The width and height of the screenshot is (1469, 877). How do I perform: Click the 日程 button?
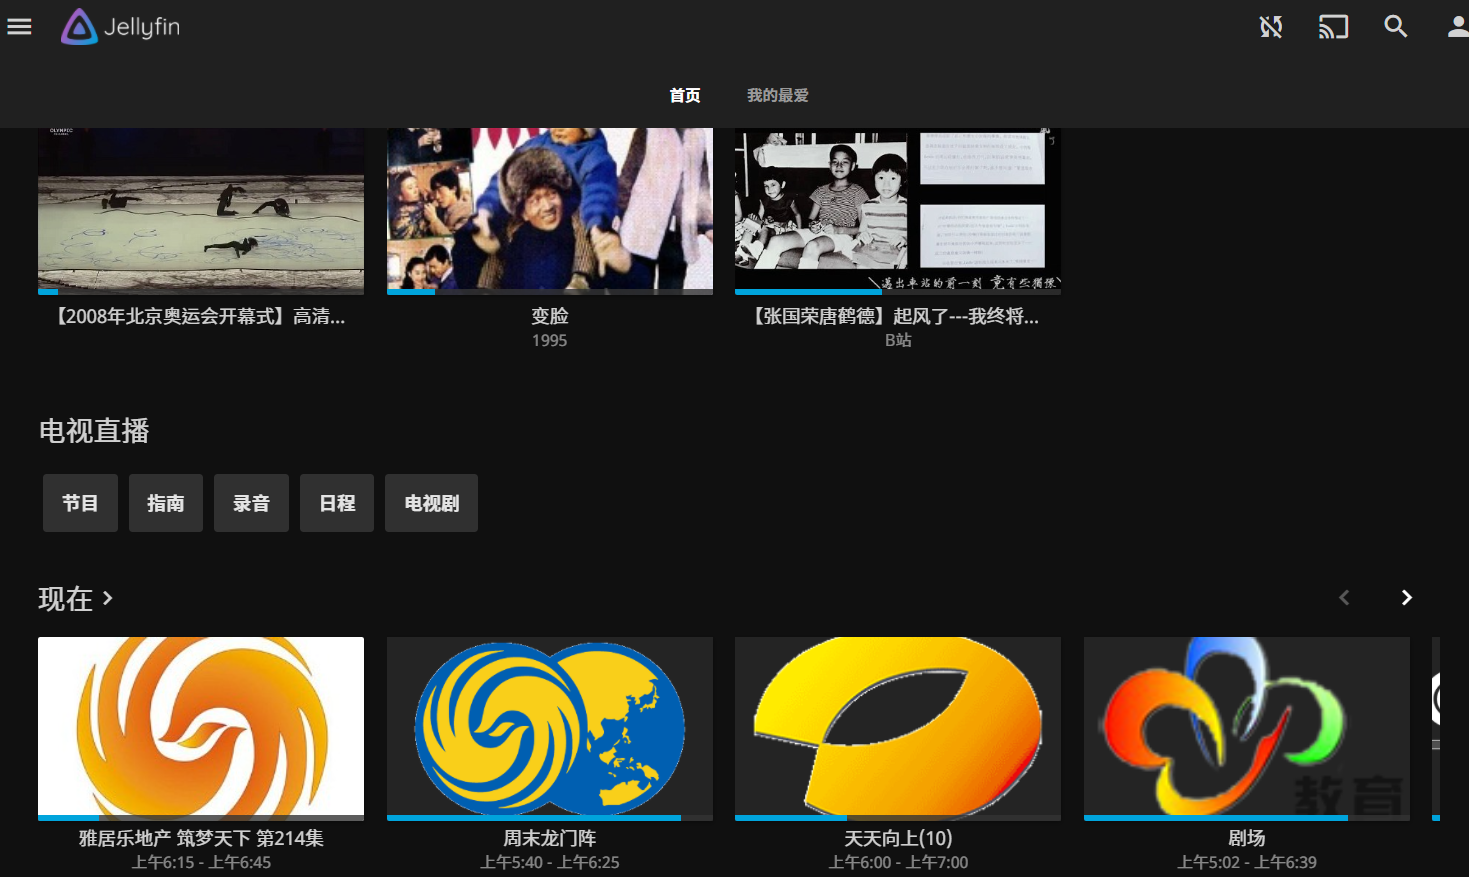(337, 503)
